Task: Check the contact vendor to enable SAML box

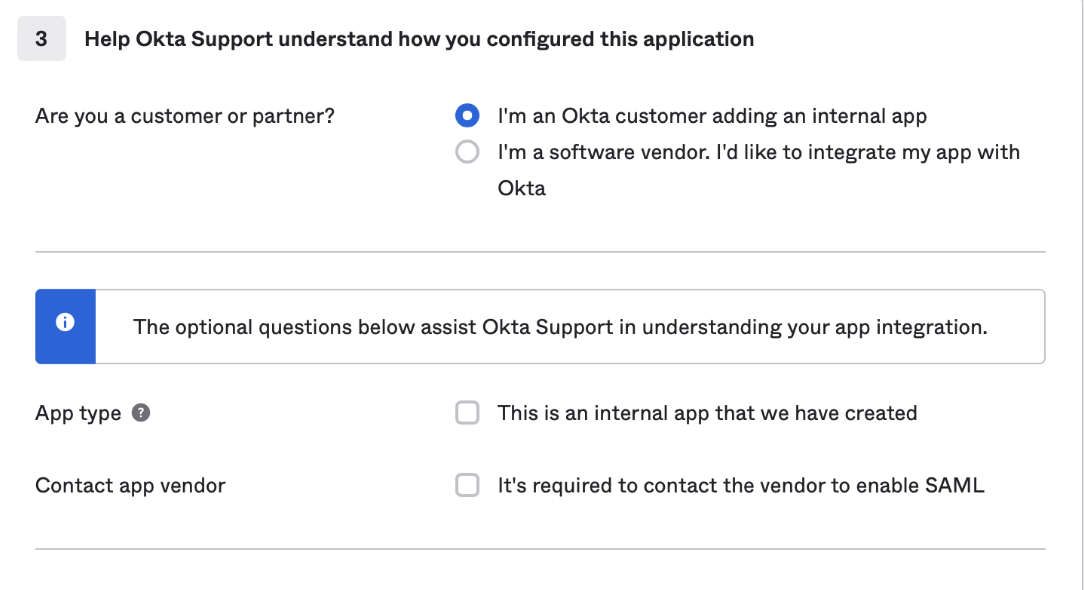Action: (467, 486)
